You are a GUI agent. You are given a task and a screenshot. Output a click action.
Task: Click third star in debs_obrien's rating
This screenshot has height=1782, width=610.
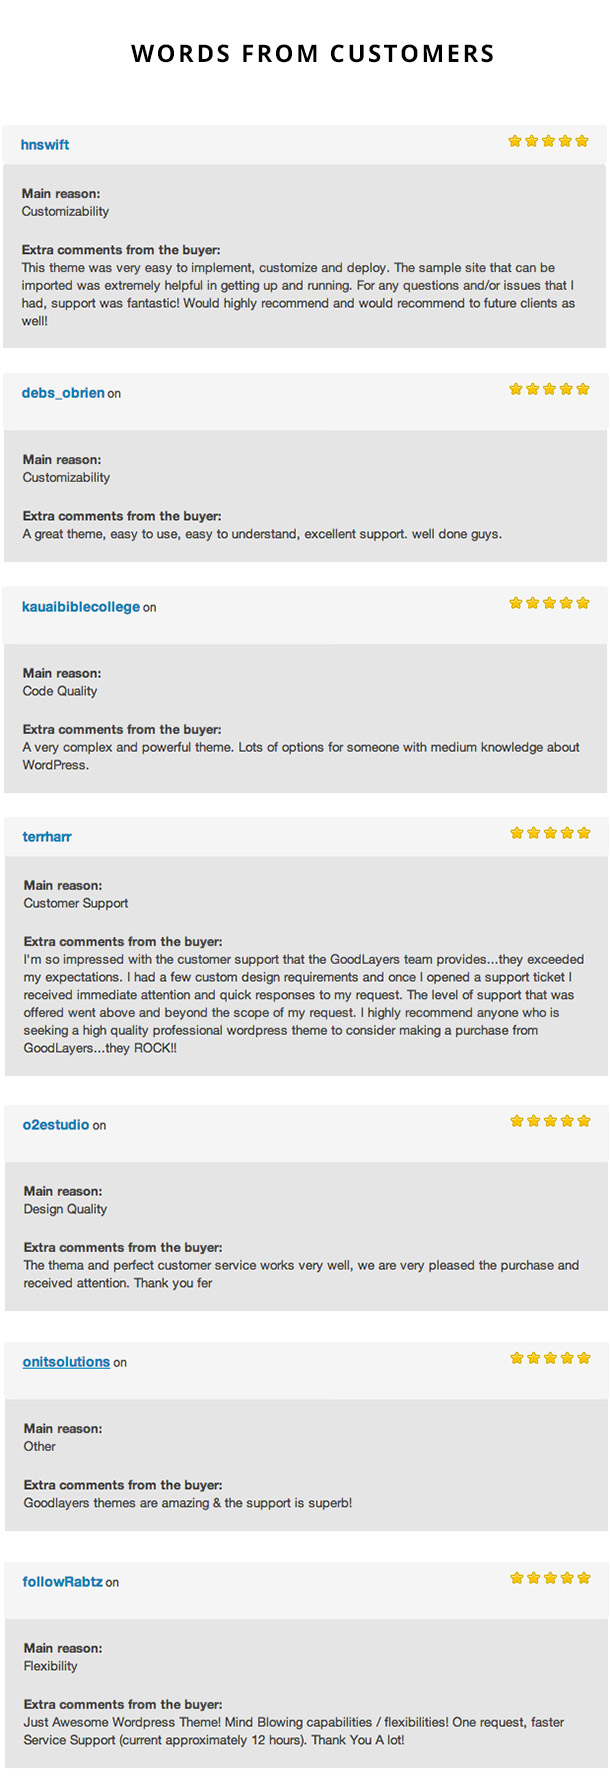click(x=549, y=389)
